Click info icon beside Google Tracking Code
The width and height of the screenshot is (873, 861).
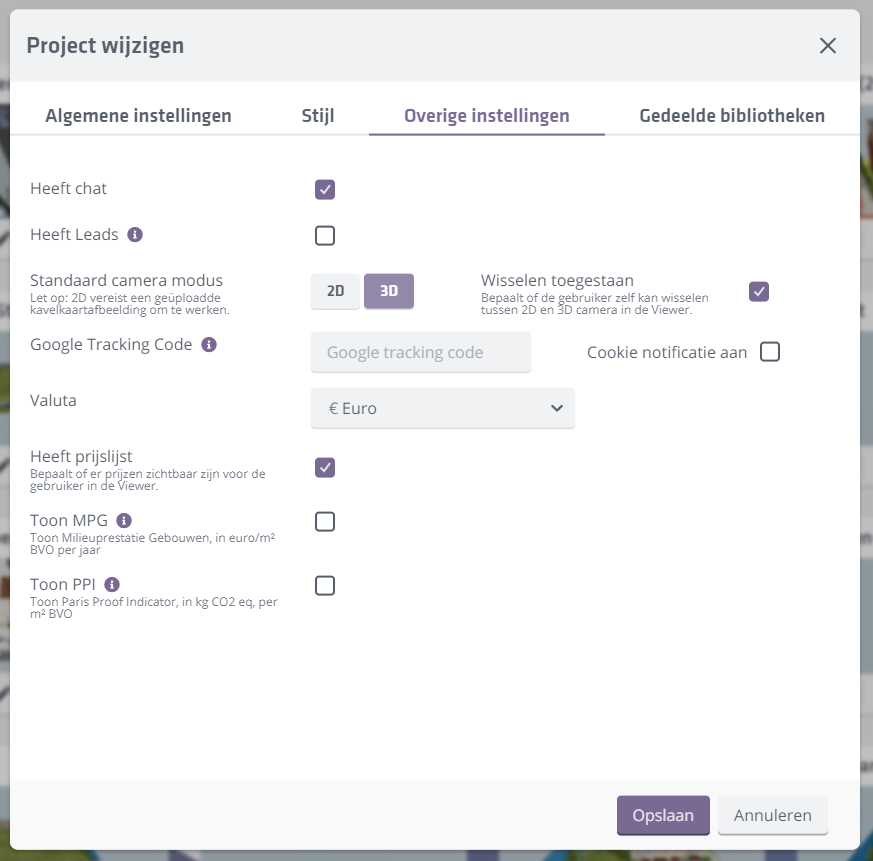(208, 344)
